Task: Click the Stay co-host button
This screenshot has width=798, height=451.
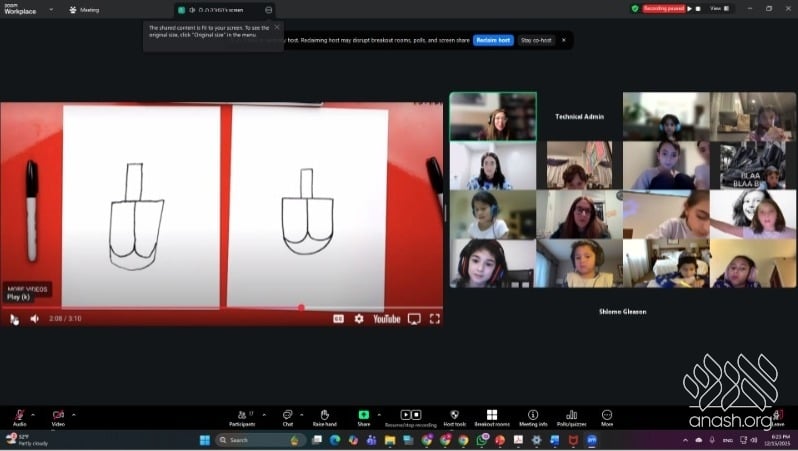Action: [x=536, y=40]
